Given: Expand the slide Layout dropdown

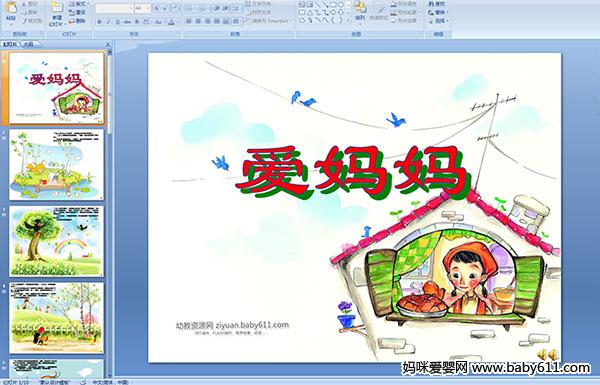Looking at the screenshot, I should coord(78,4).
